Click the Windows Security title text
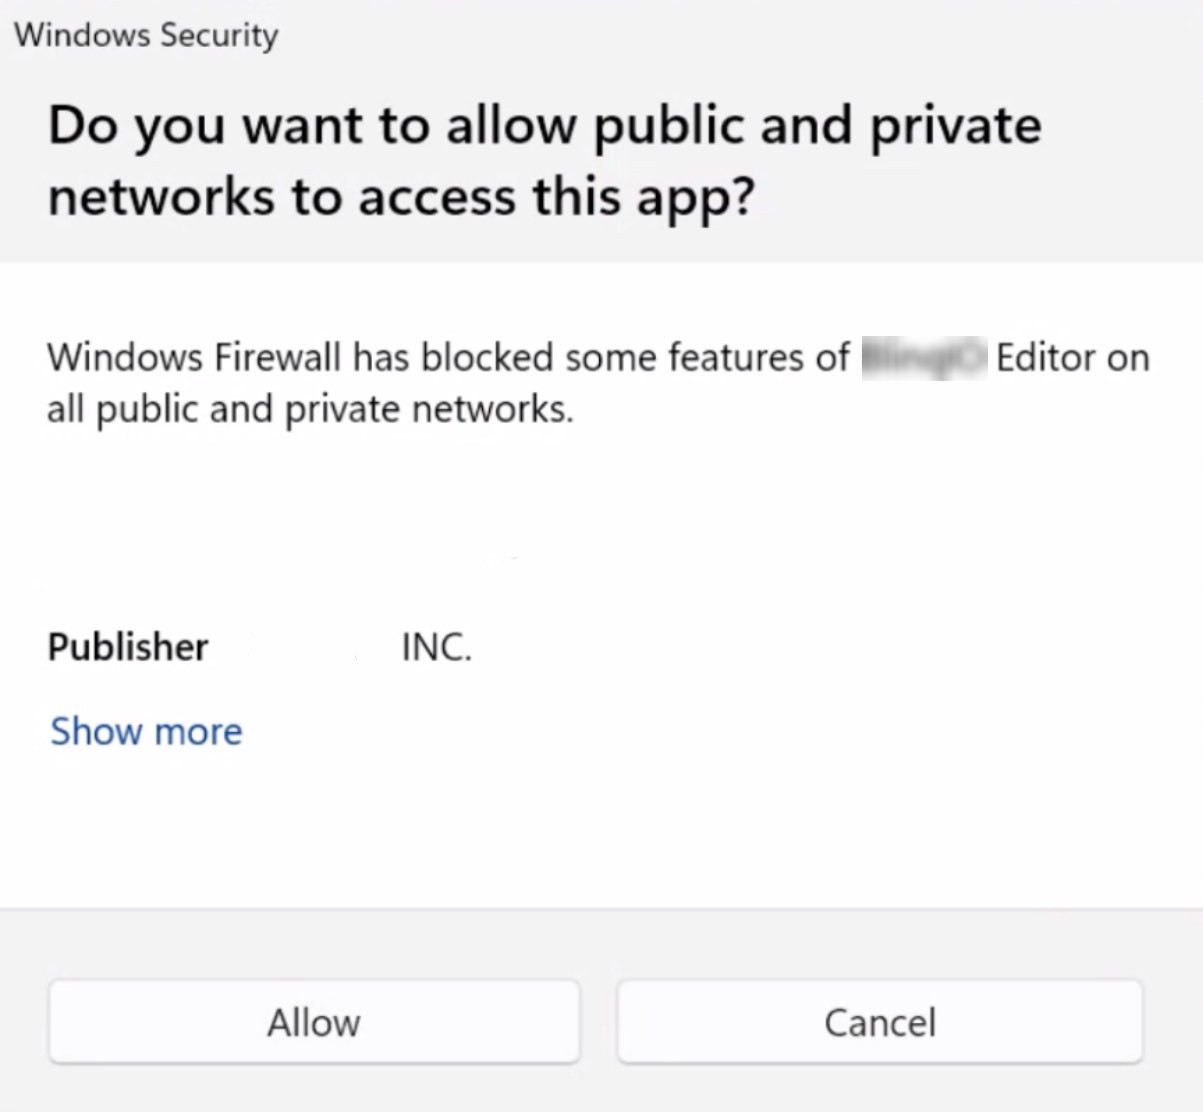Screen dimensions: 1203x1112 pyautogui.click(x=146, y=35)
